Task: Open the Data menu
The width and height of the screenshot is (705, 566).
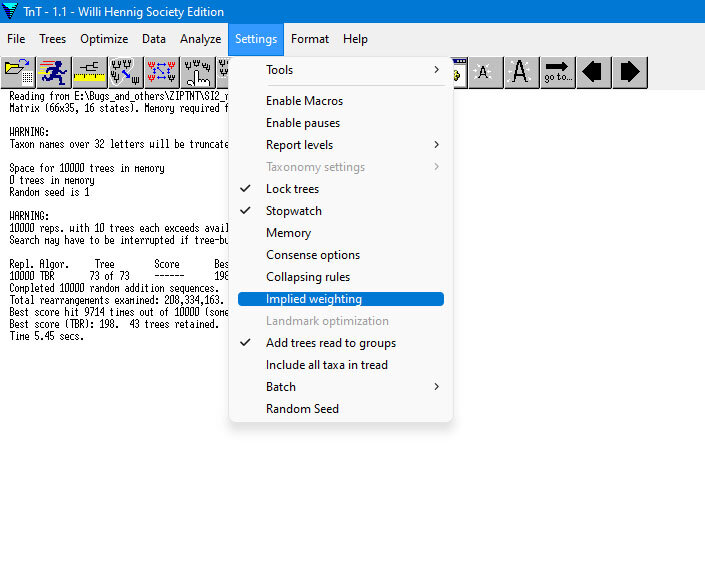Action: coord(154,39)
